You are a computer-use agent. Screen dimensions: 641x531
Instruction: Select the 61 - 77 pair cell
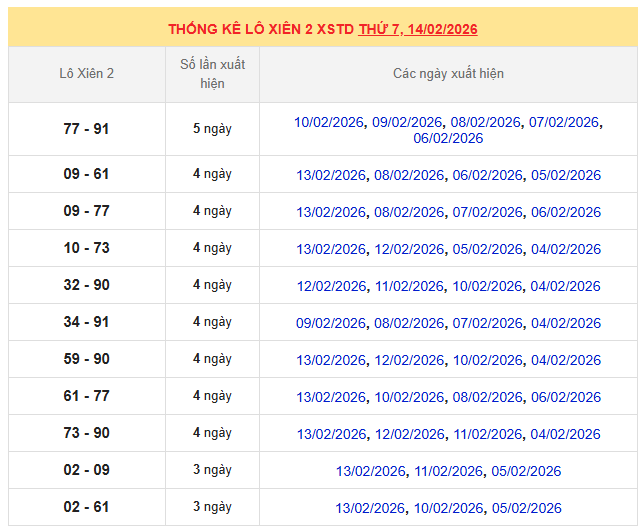point(86,396)
